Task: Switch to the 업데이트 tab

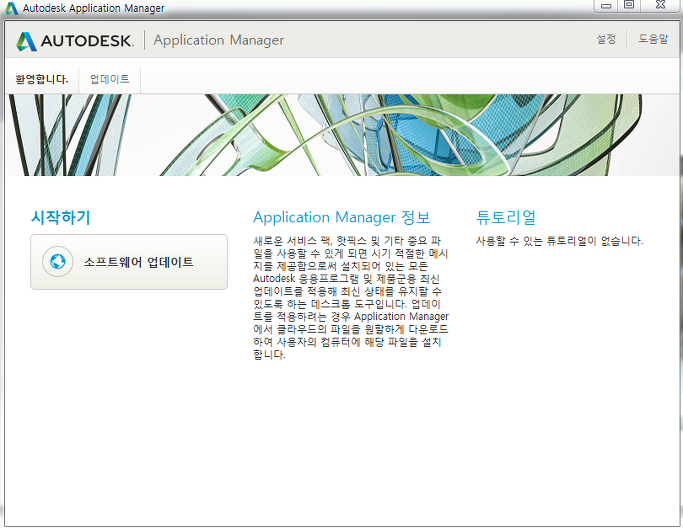Action: [110, 79]
